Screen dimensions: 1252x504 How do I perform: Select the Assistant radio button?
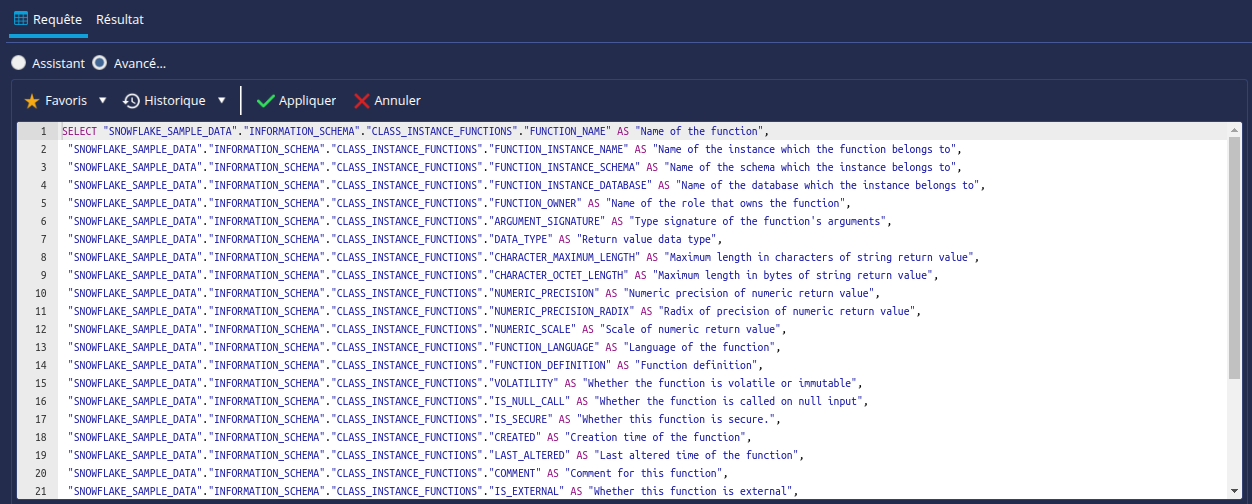click(18, 63)
